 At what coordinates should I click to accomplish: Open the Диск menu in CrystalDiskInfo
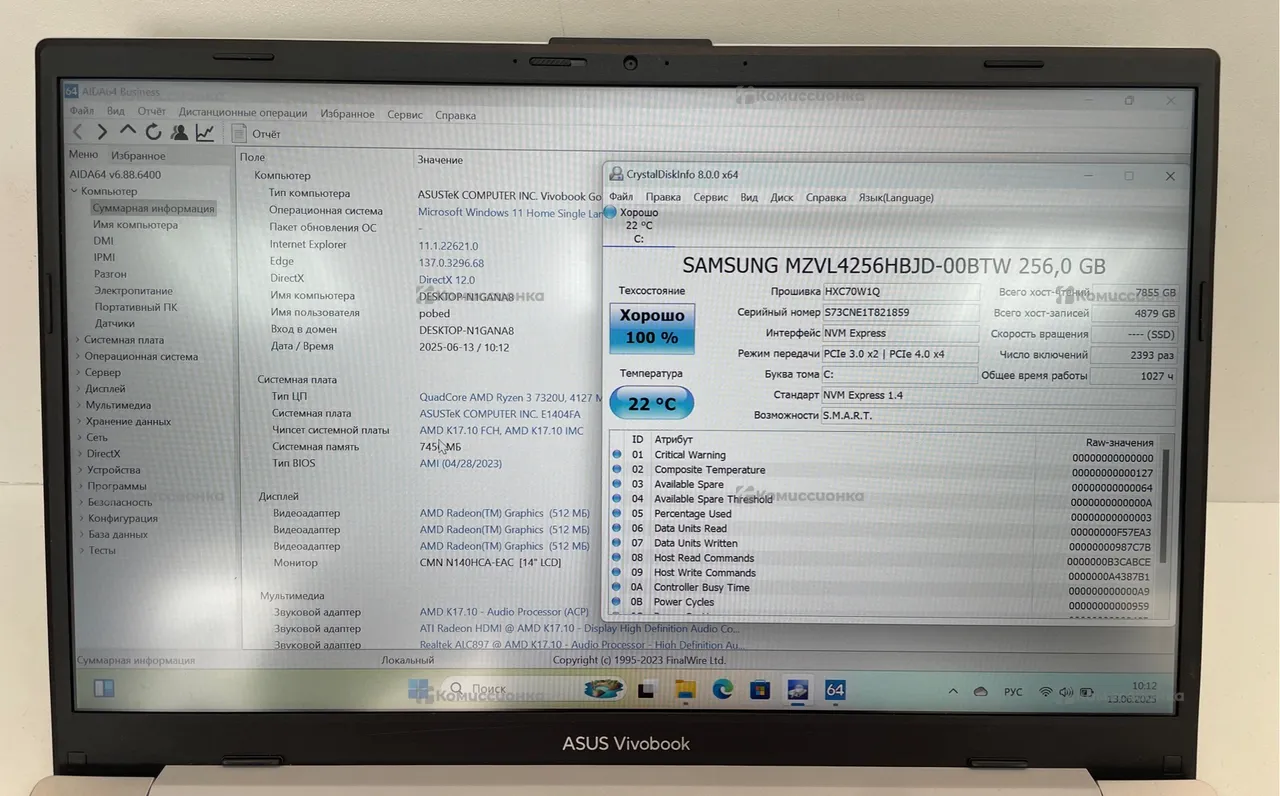(x=782, y=197)
